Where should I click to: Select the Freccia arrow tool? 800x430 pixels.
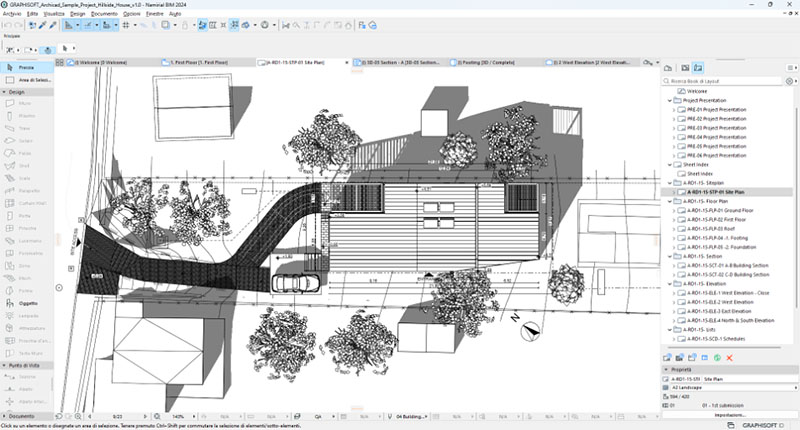(26, 66)
